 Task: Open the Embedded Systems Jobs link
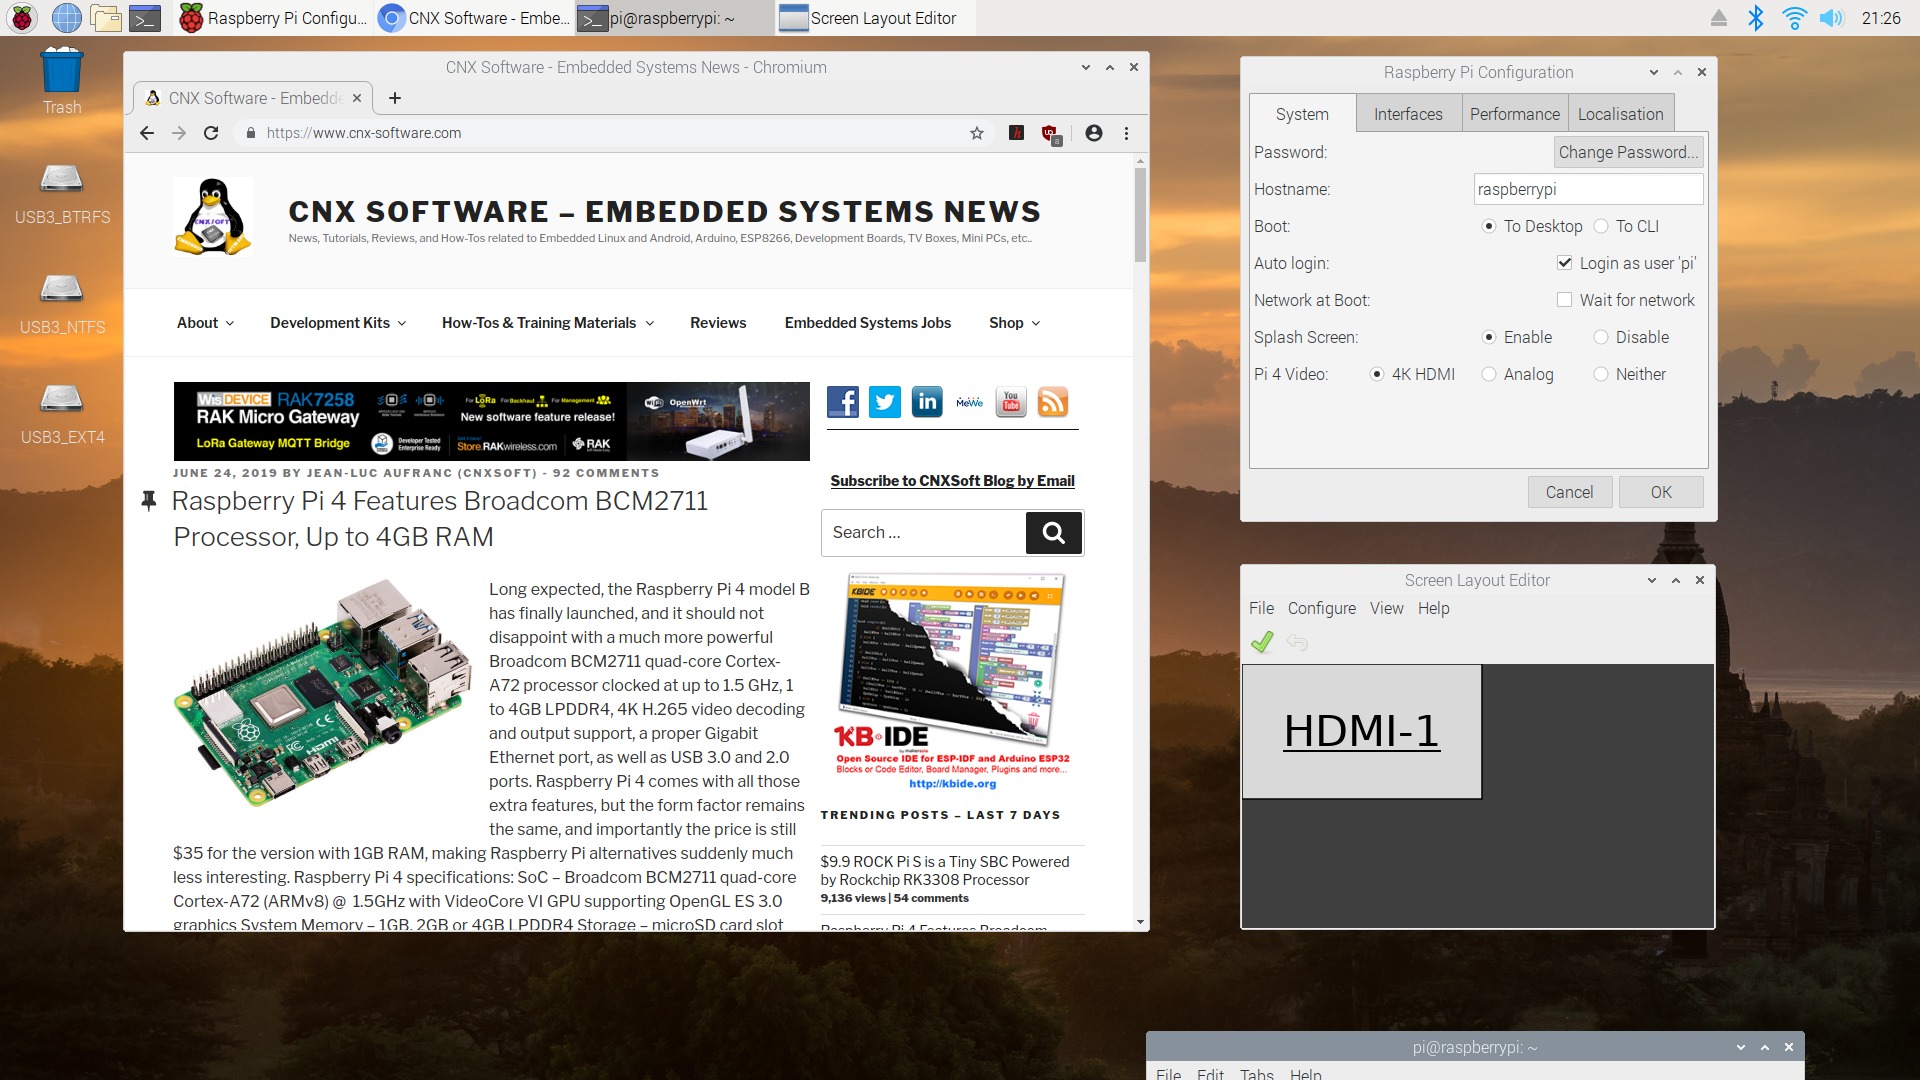pos(868,323)
